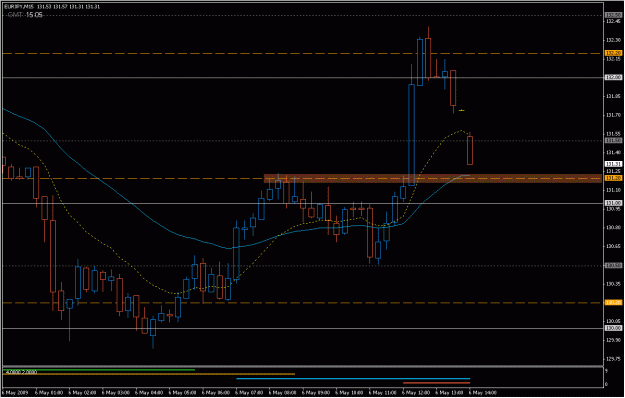
Task: Click the blue session bar in indicator pane
Action: [x=353, y=378]
